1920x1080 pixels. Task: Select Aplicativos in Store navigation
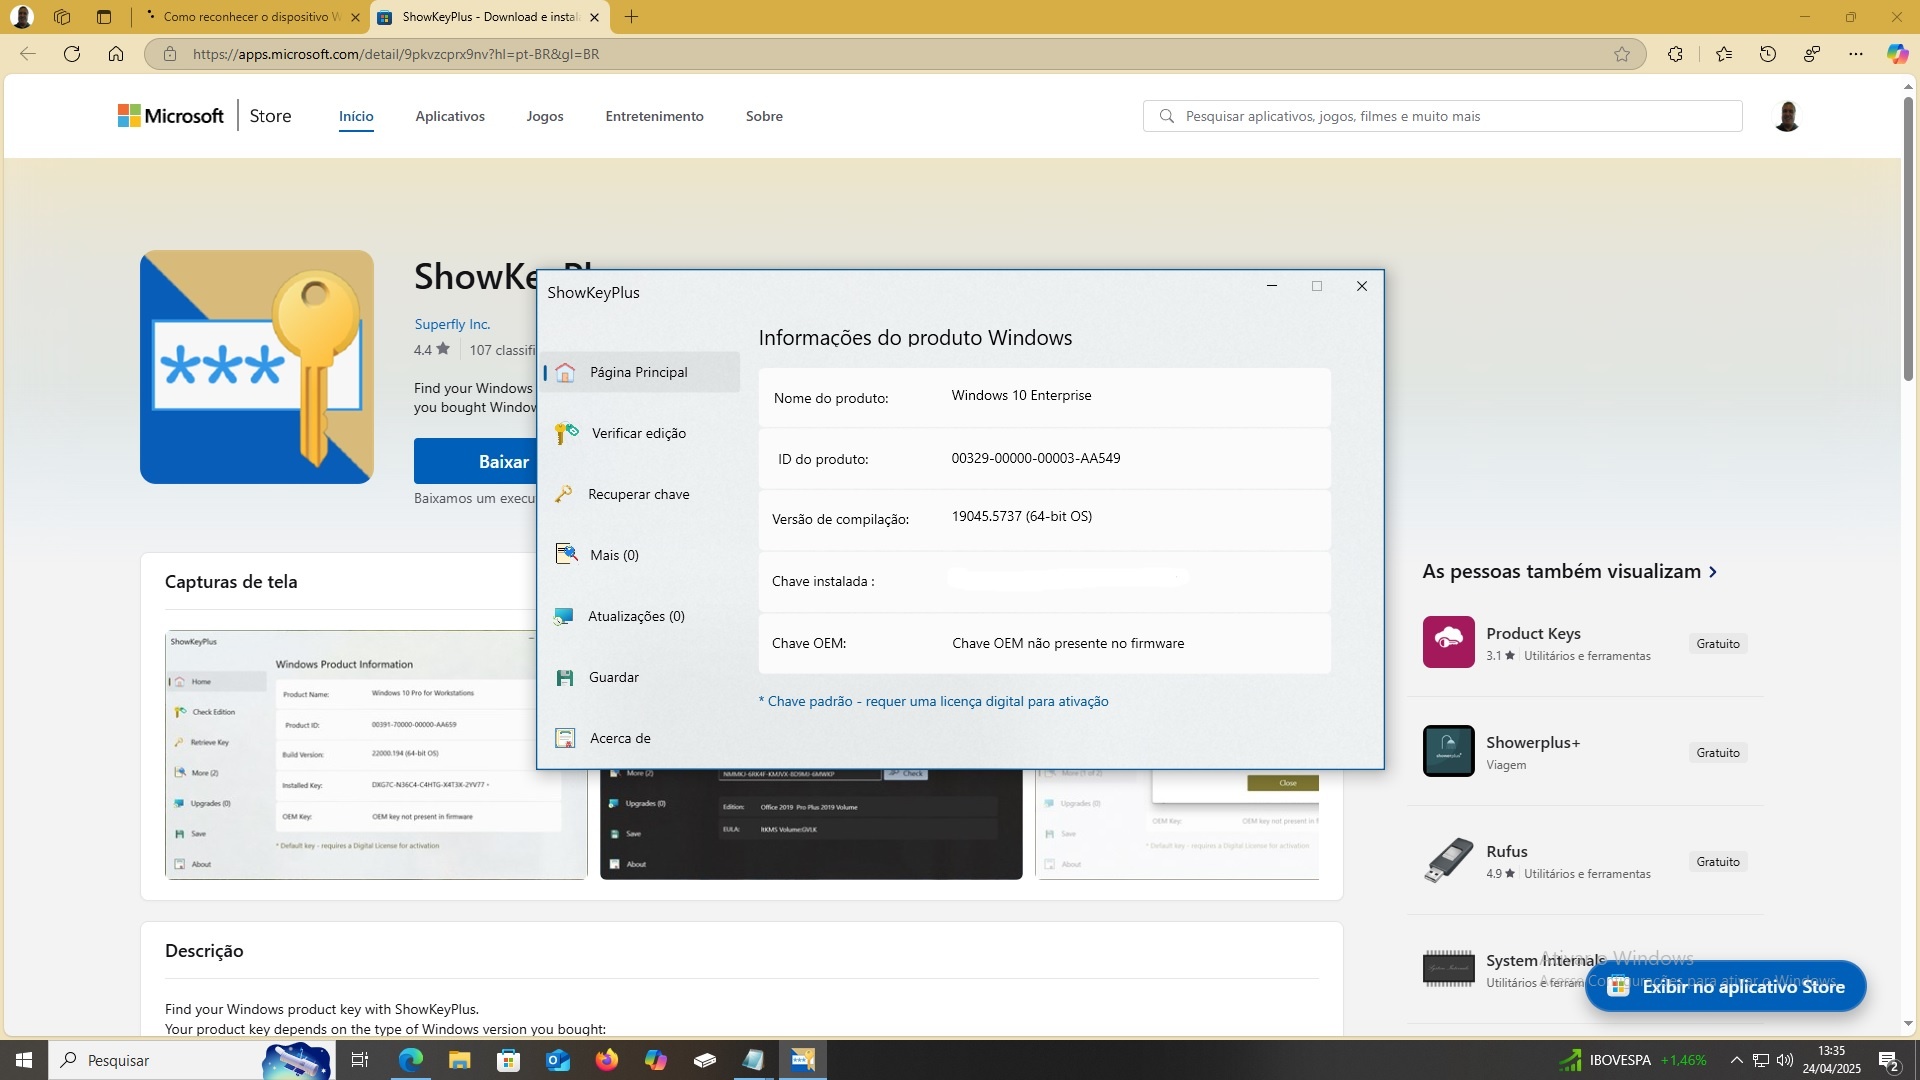pos(450,116)
